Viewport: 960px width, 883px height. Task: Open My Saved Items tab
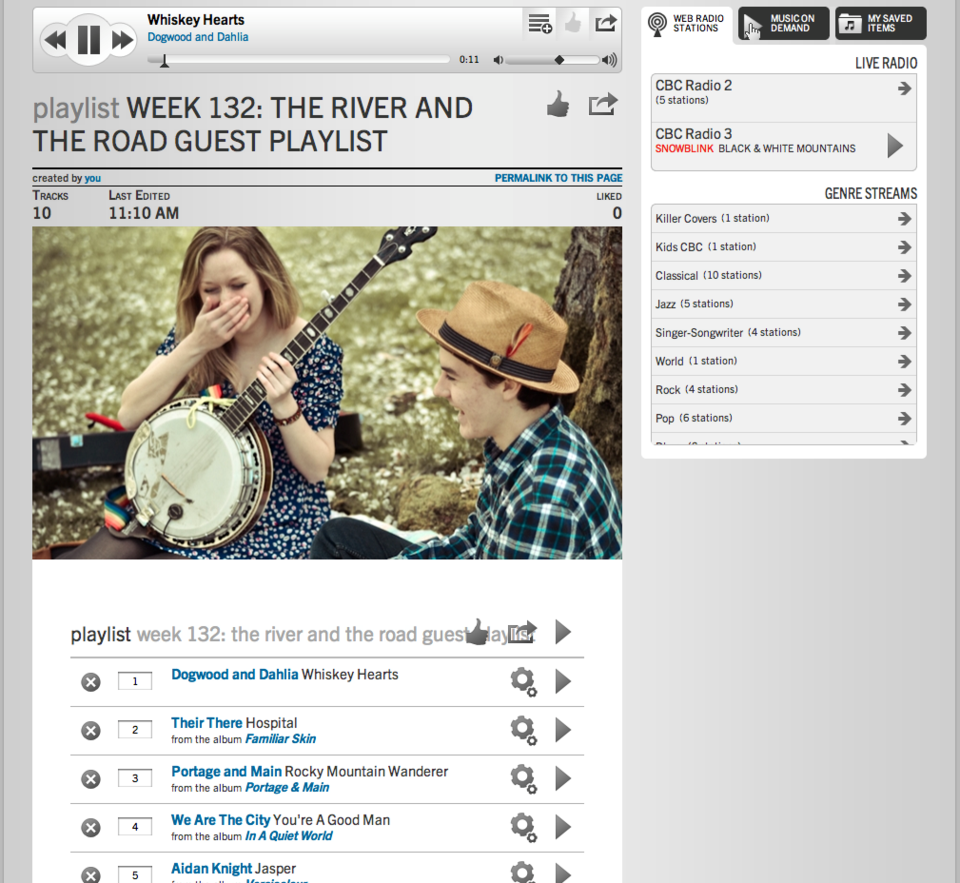tap(880, 24)
